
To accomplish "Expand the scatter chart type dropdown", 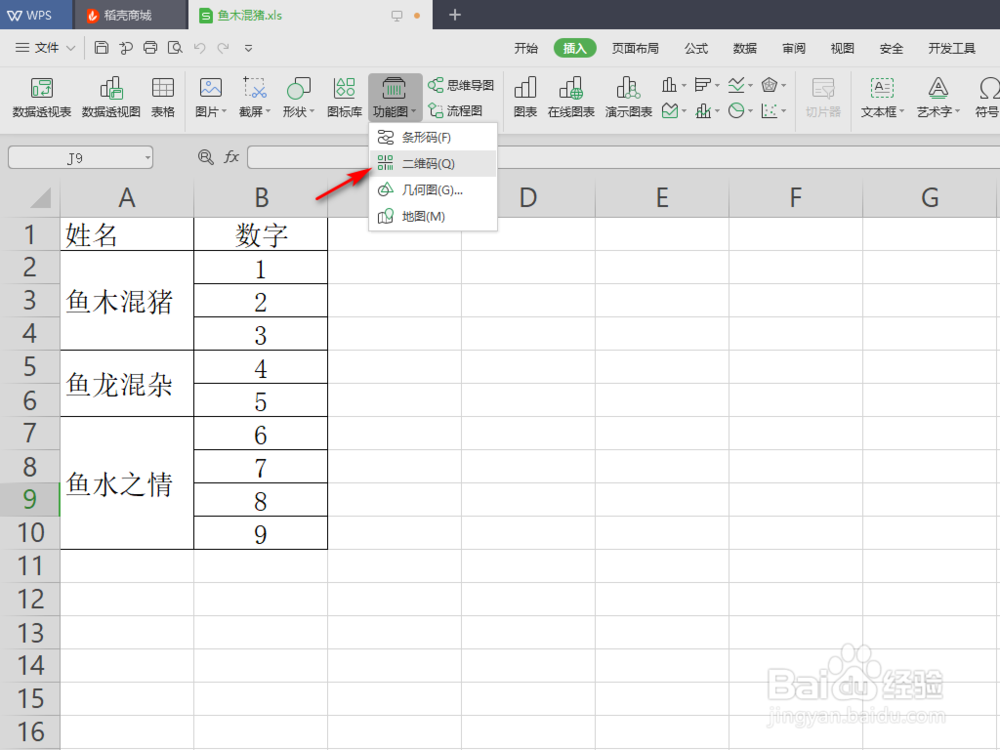I will click(784, 111).
